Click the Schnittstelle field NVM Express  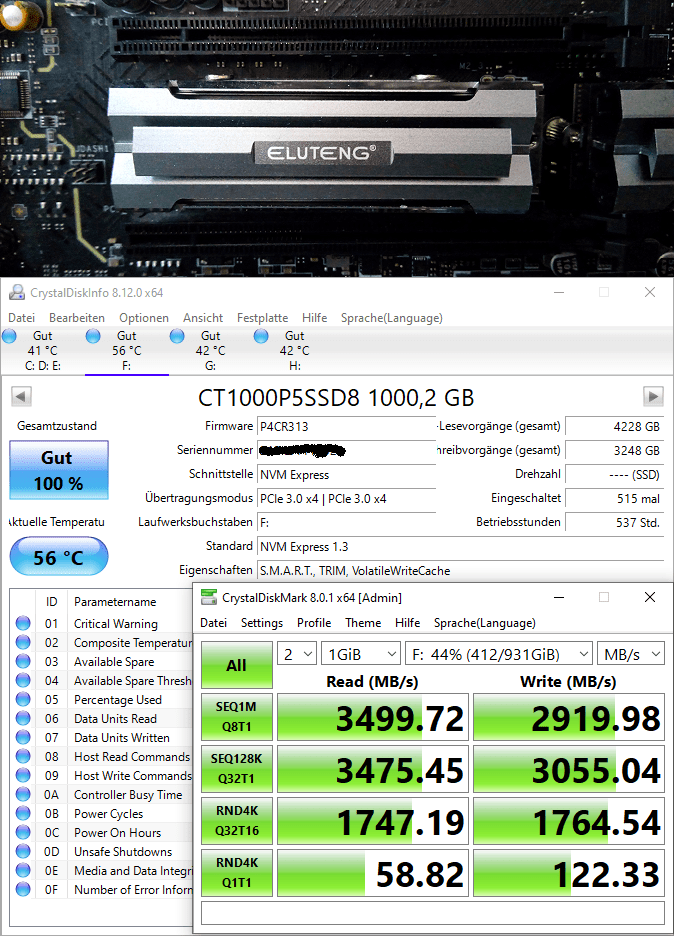pyautogui.click(x=346, y=475)
